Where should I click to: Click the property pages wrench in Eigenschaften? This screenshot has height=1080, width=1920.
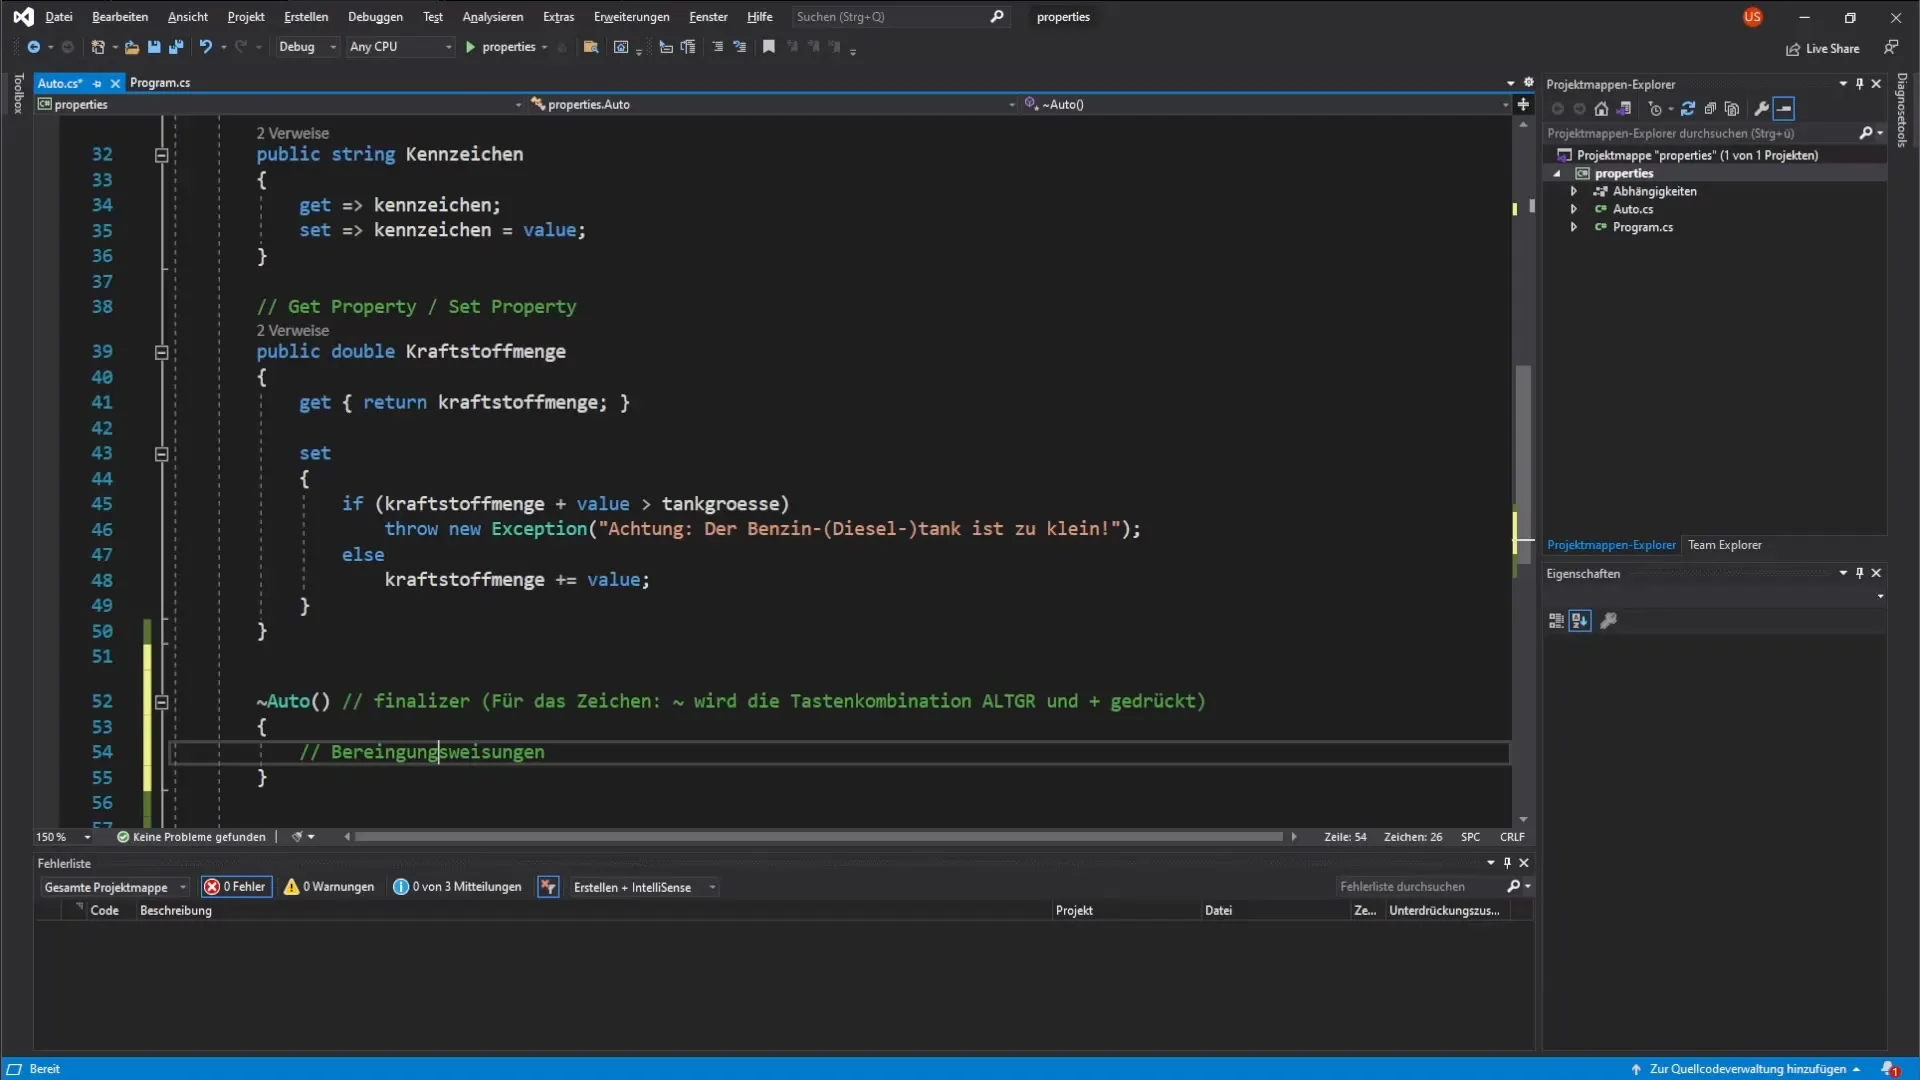click(1608, 621)
